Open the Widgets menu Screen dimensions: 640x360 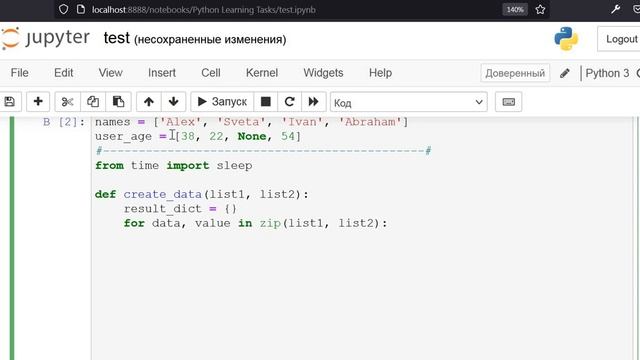(323, 73)
